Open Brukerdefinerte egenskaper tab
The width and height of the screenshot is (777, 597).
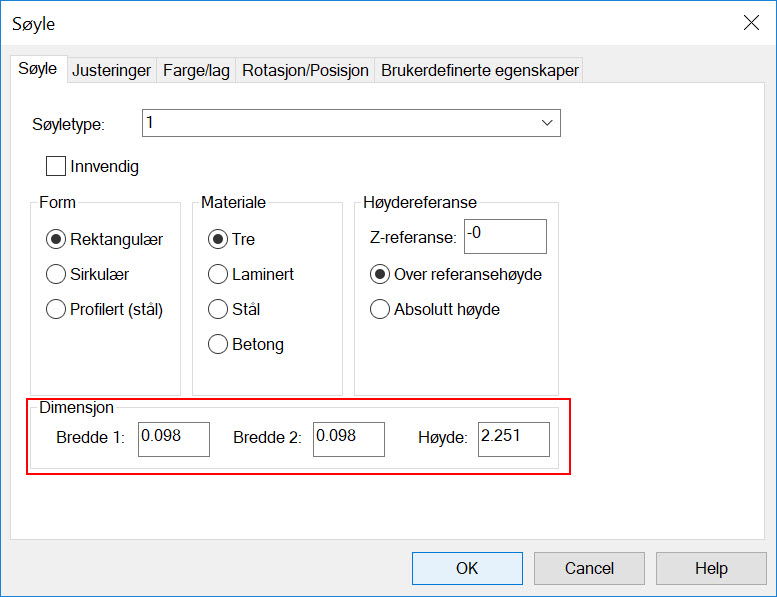coord(479,70)
